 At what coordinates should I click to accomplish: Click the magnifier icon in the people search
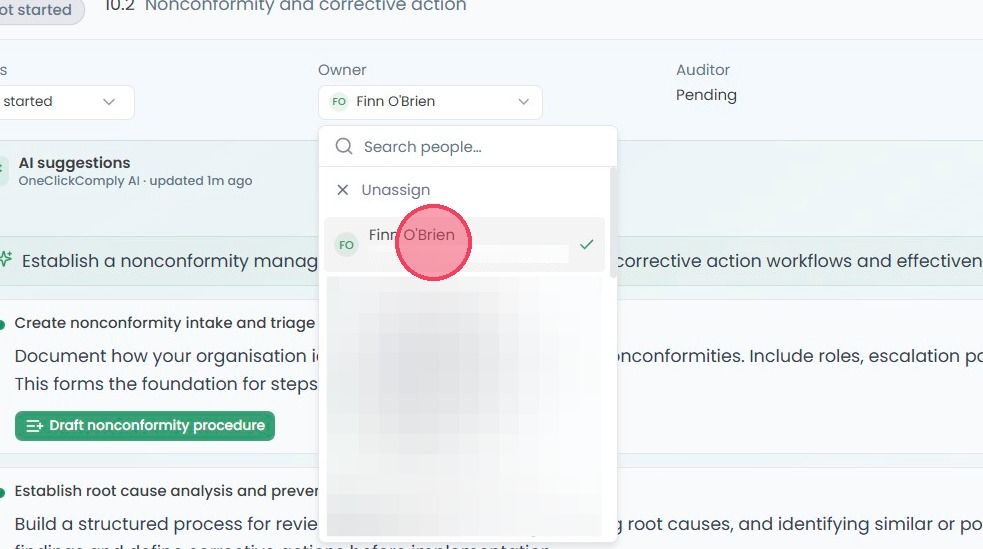pos(344,147)
